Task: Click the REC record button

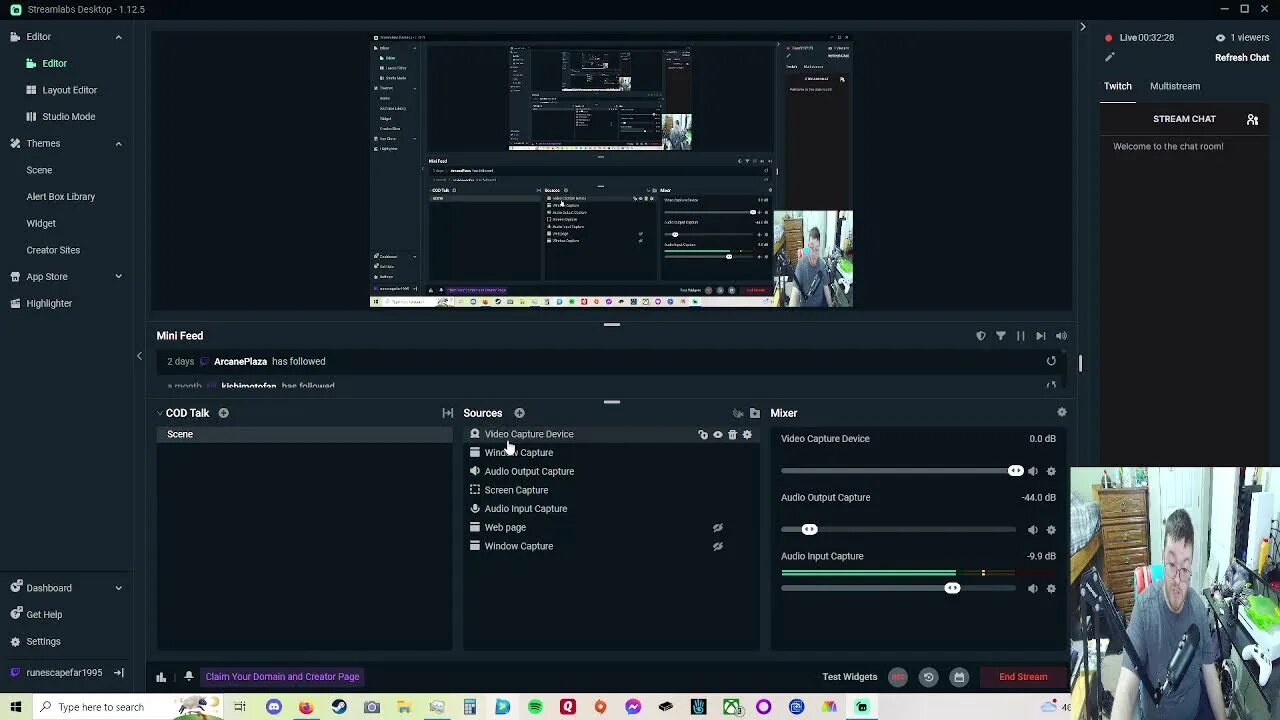Action: [898, 677]
